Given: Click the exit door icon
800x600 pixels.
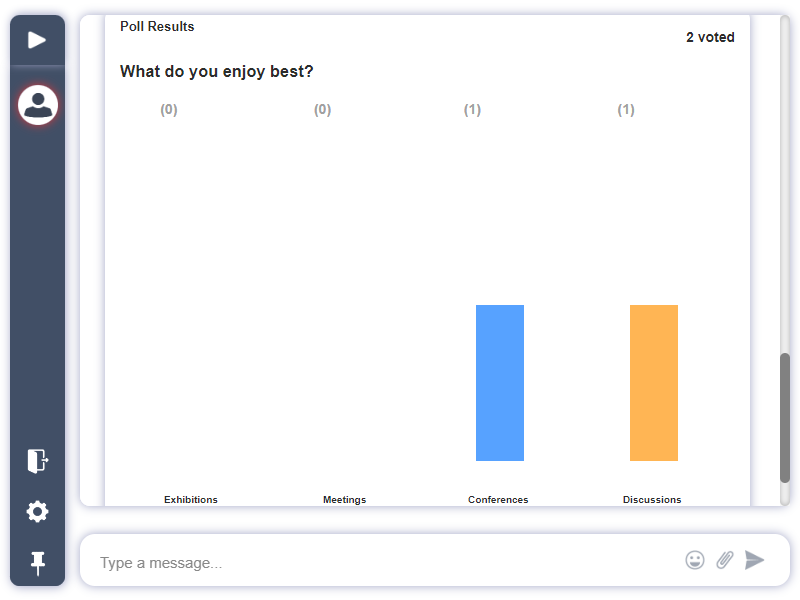Looking at the screenshot, I should point(37,460).
